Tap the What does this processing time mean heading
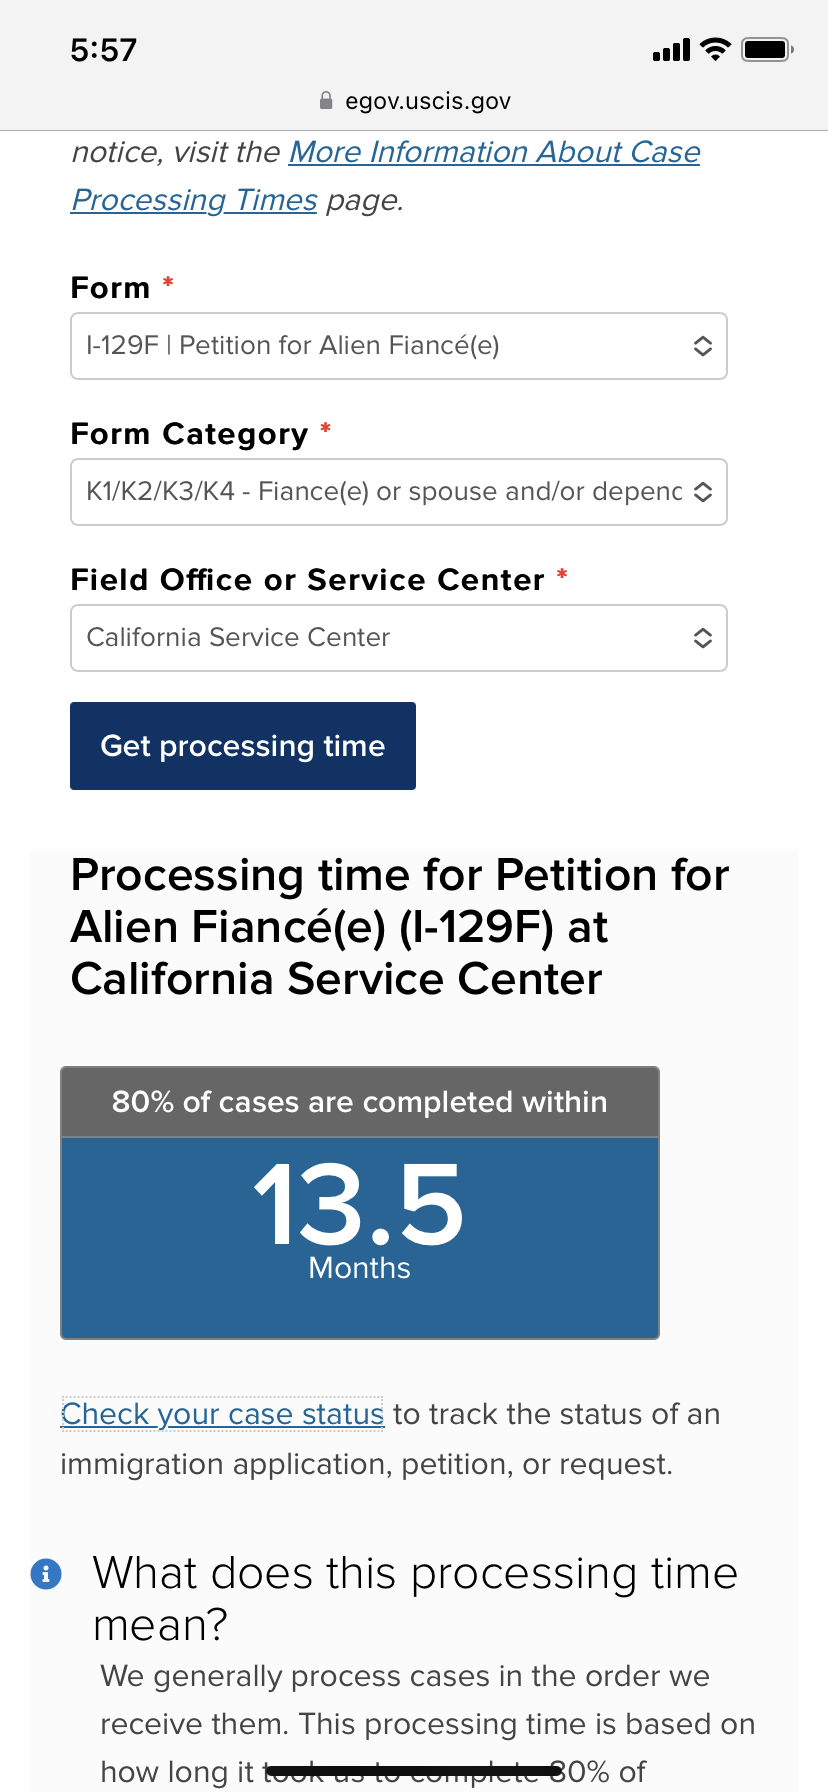Viewport: 828px width, 1792px height. (415, 1598)
